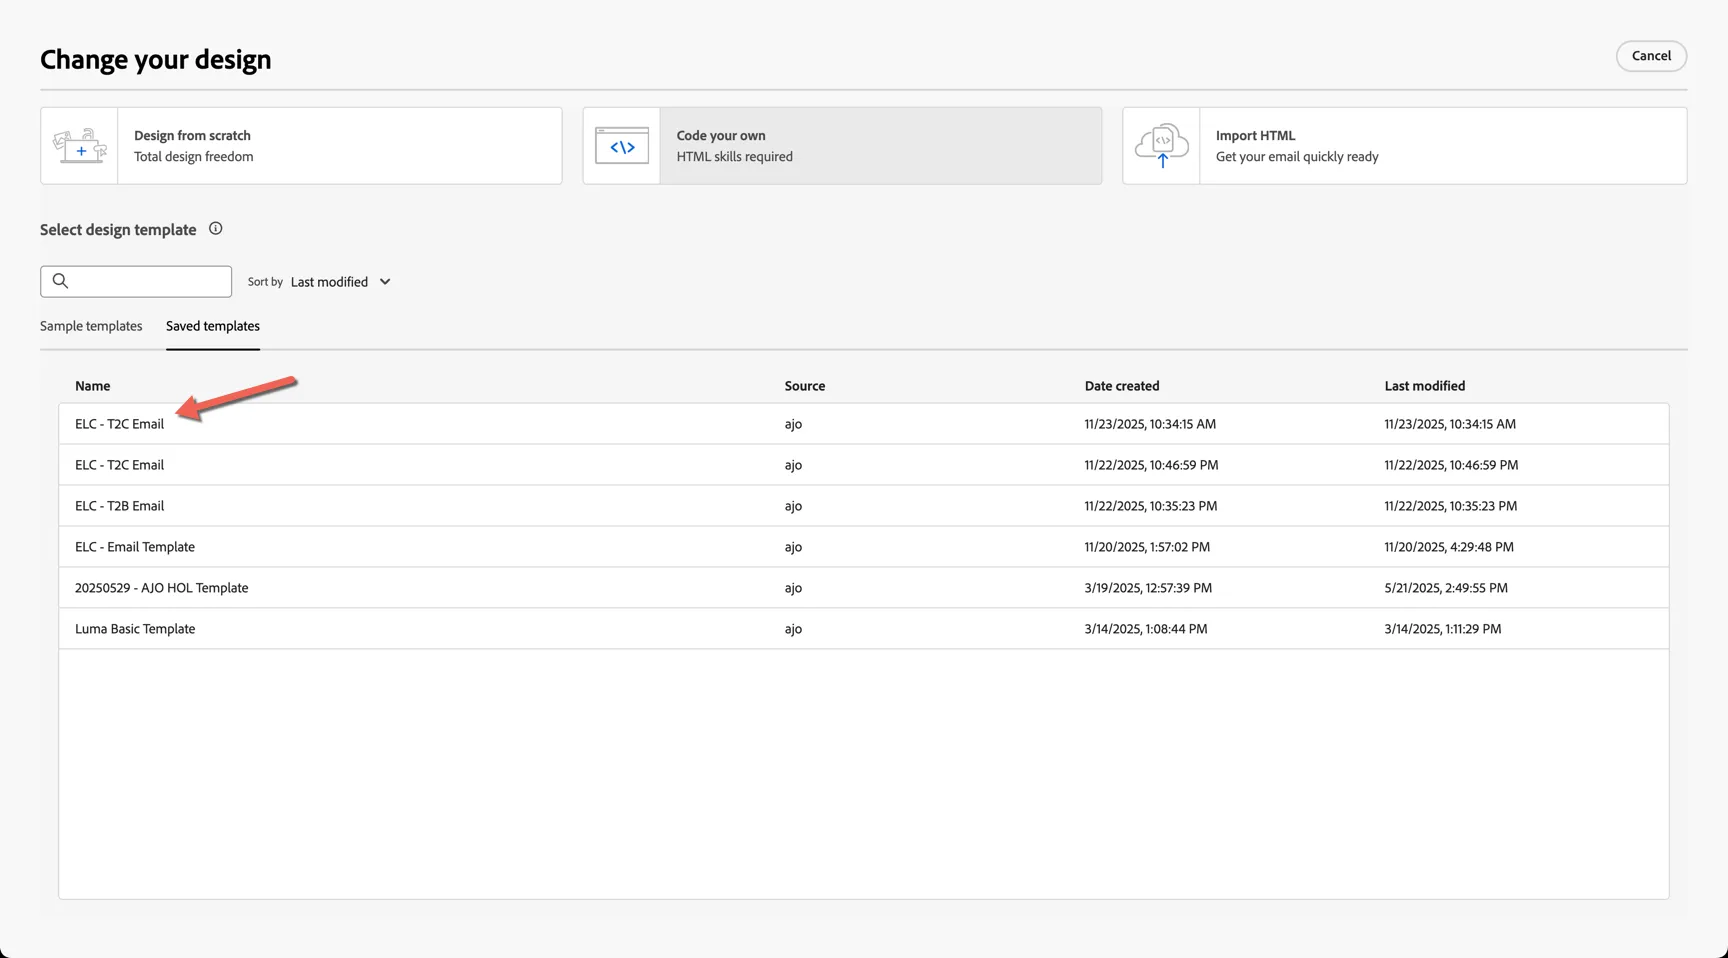The height and width of the screenshot is (958, 1728).
Task: Choose the Code your own option
Action: [842, 146]
